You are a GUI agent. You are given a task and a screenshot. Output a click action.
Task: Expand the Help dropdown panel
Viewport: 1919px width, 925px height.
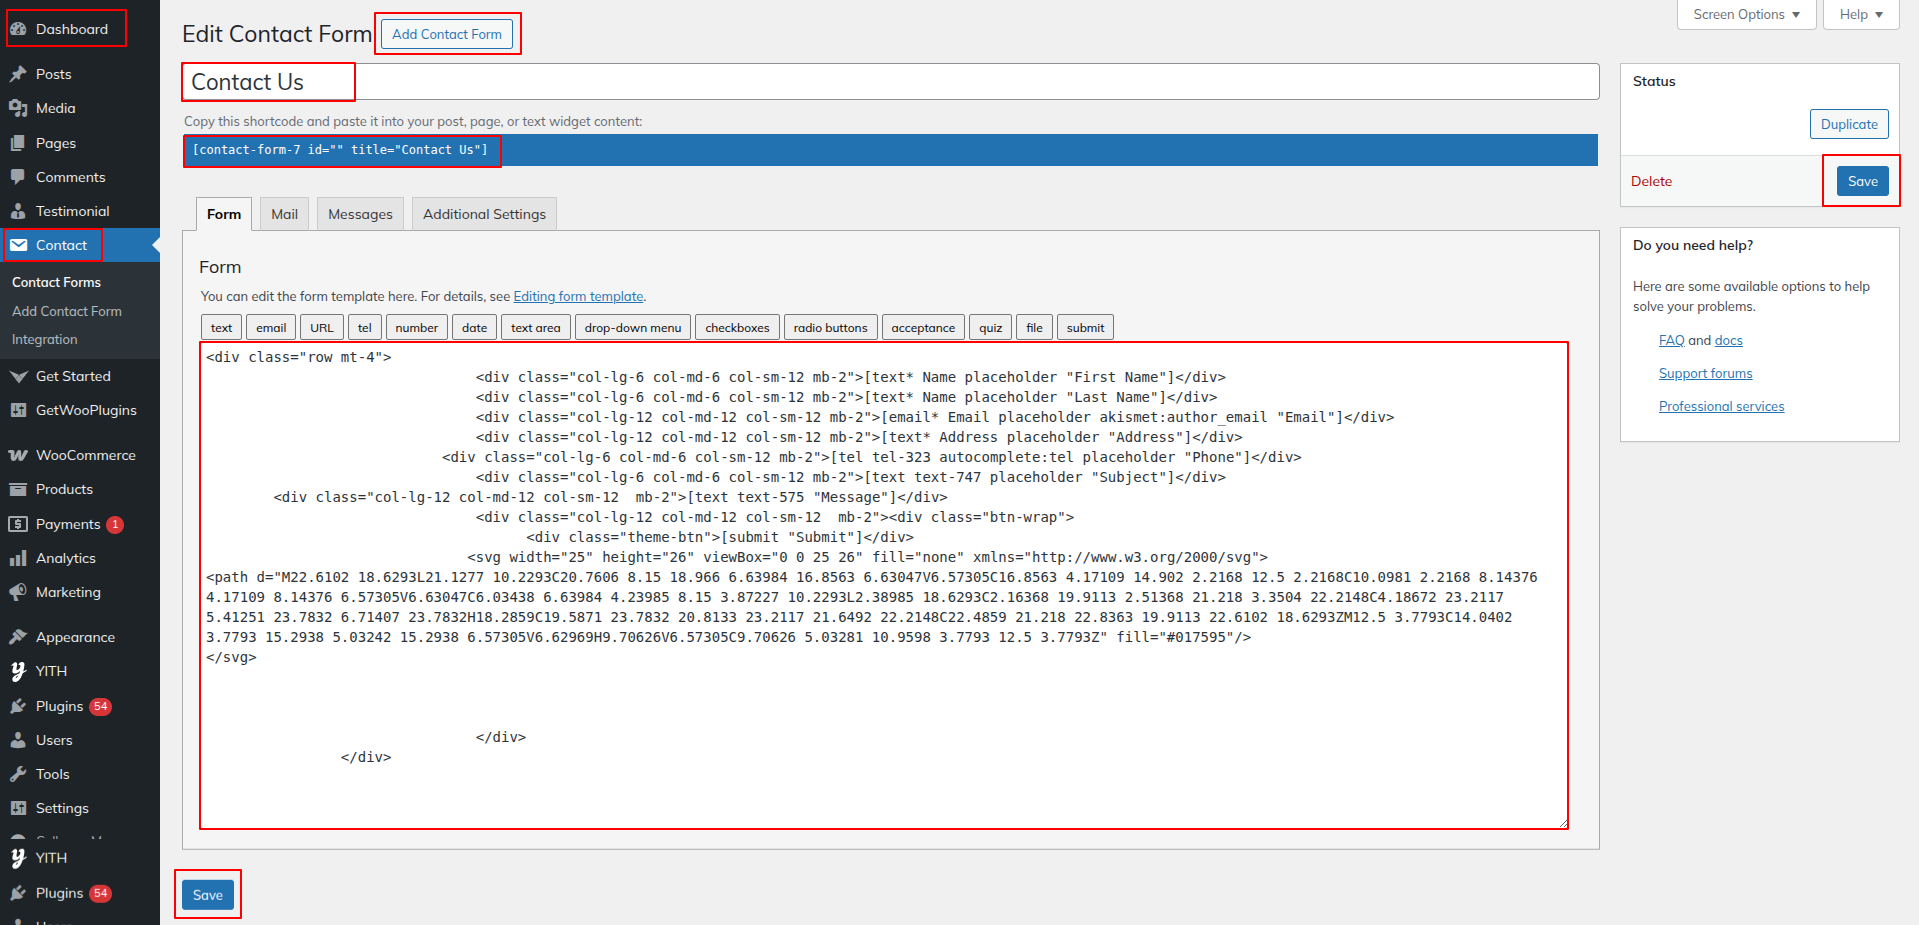coord(1860,14)
